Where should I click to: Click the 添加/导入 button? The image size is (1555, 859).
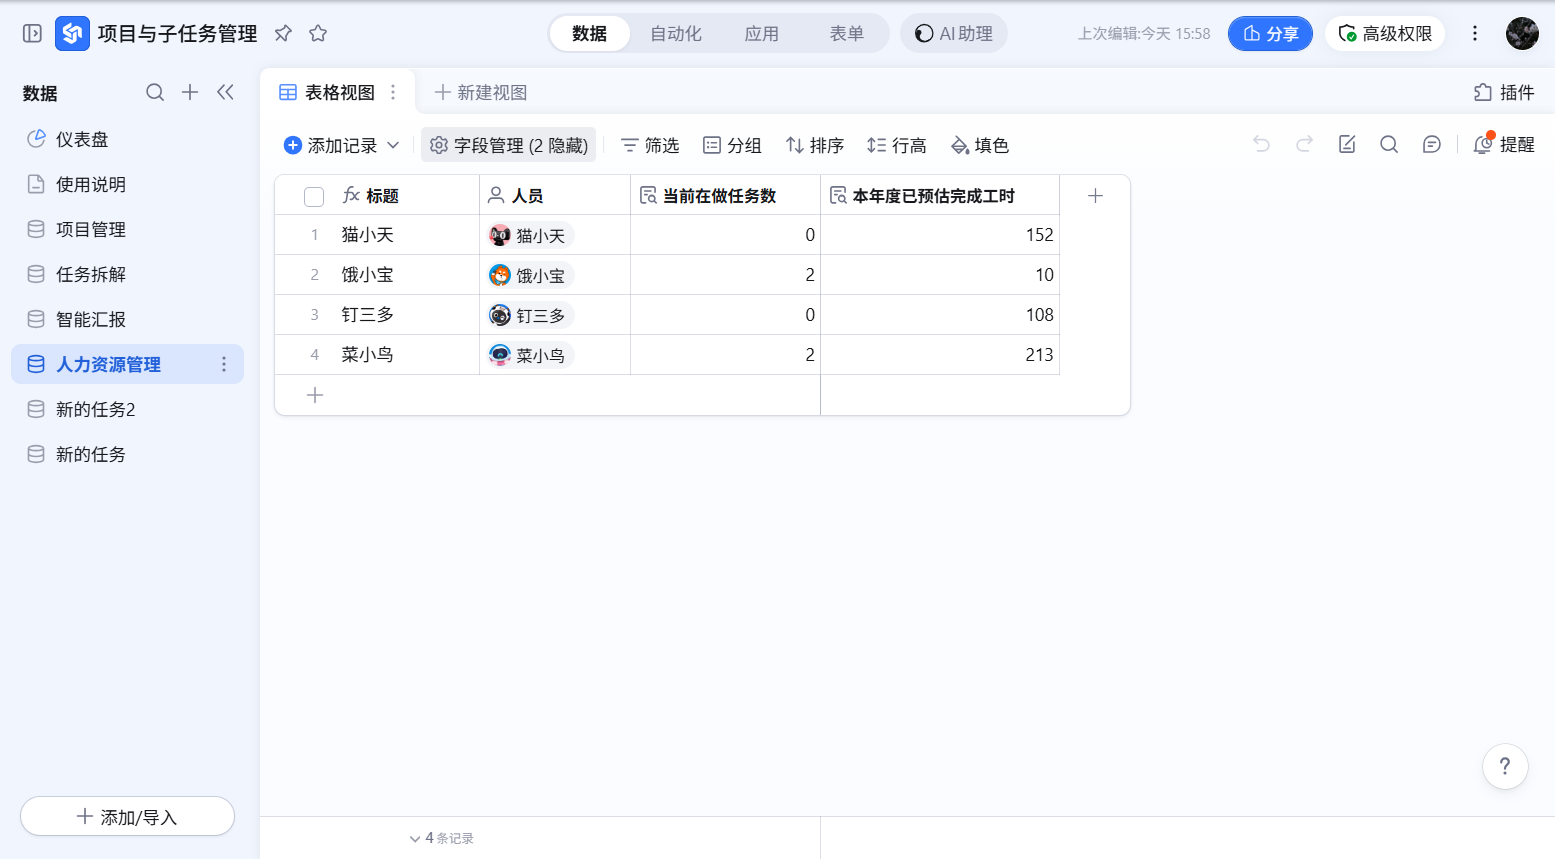click(x=127, y=816)
